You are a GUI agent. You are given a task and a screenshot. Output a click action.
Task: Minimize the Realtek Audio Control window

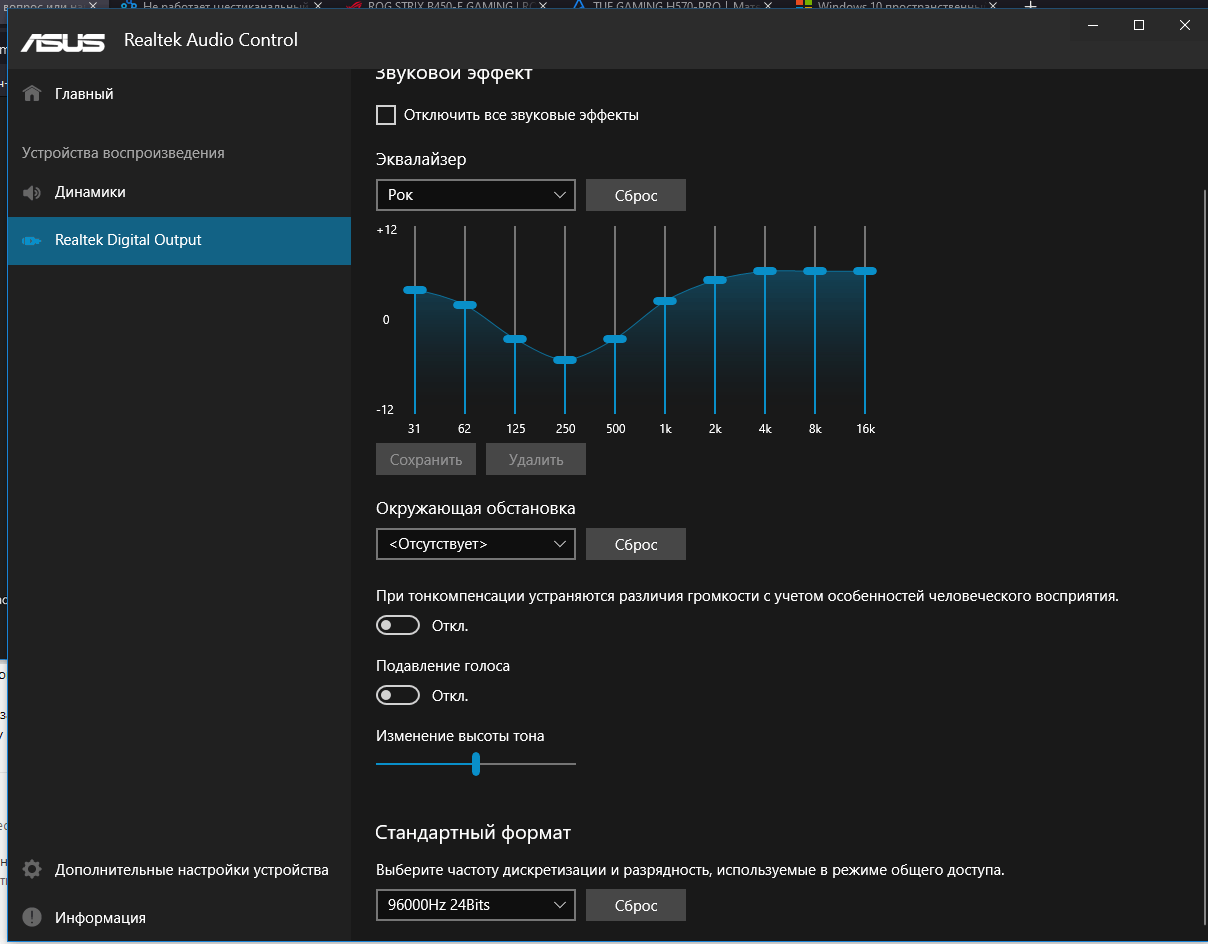pos(1092,26)
